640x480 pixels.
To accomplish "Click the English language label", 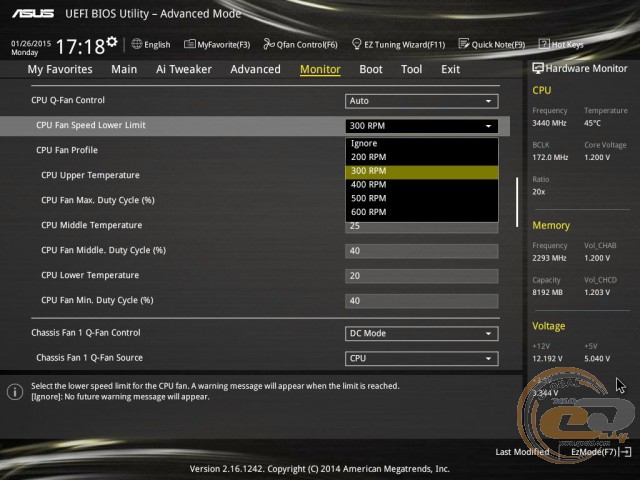I will pyautogui.click(x=157, y=44).
